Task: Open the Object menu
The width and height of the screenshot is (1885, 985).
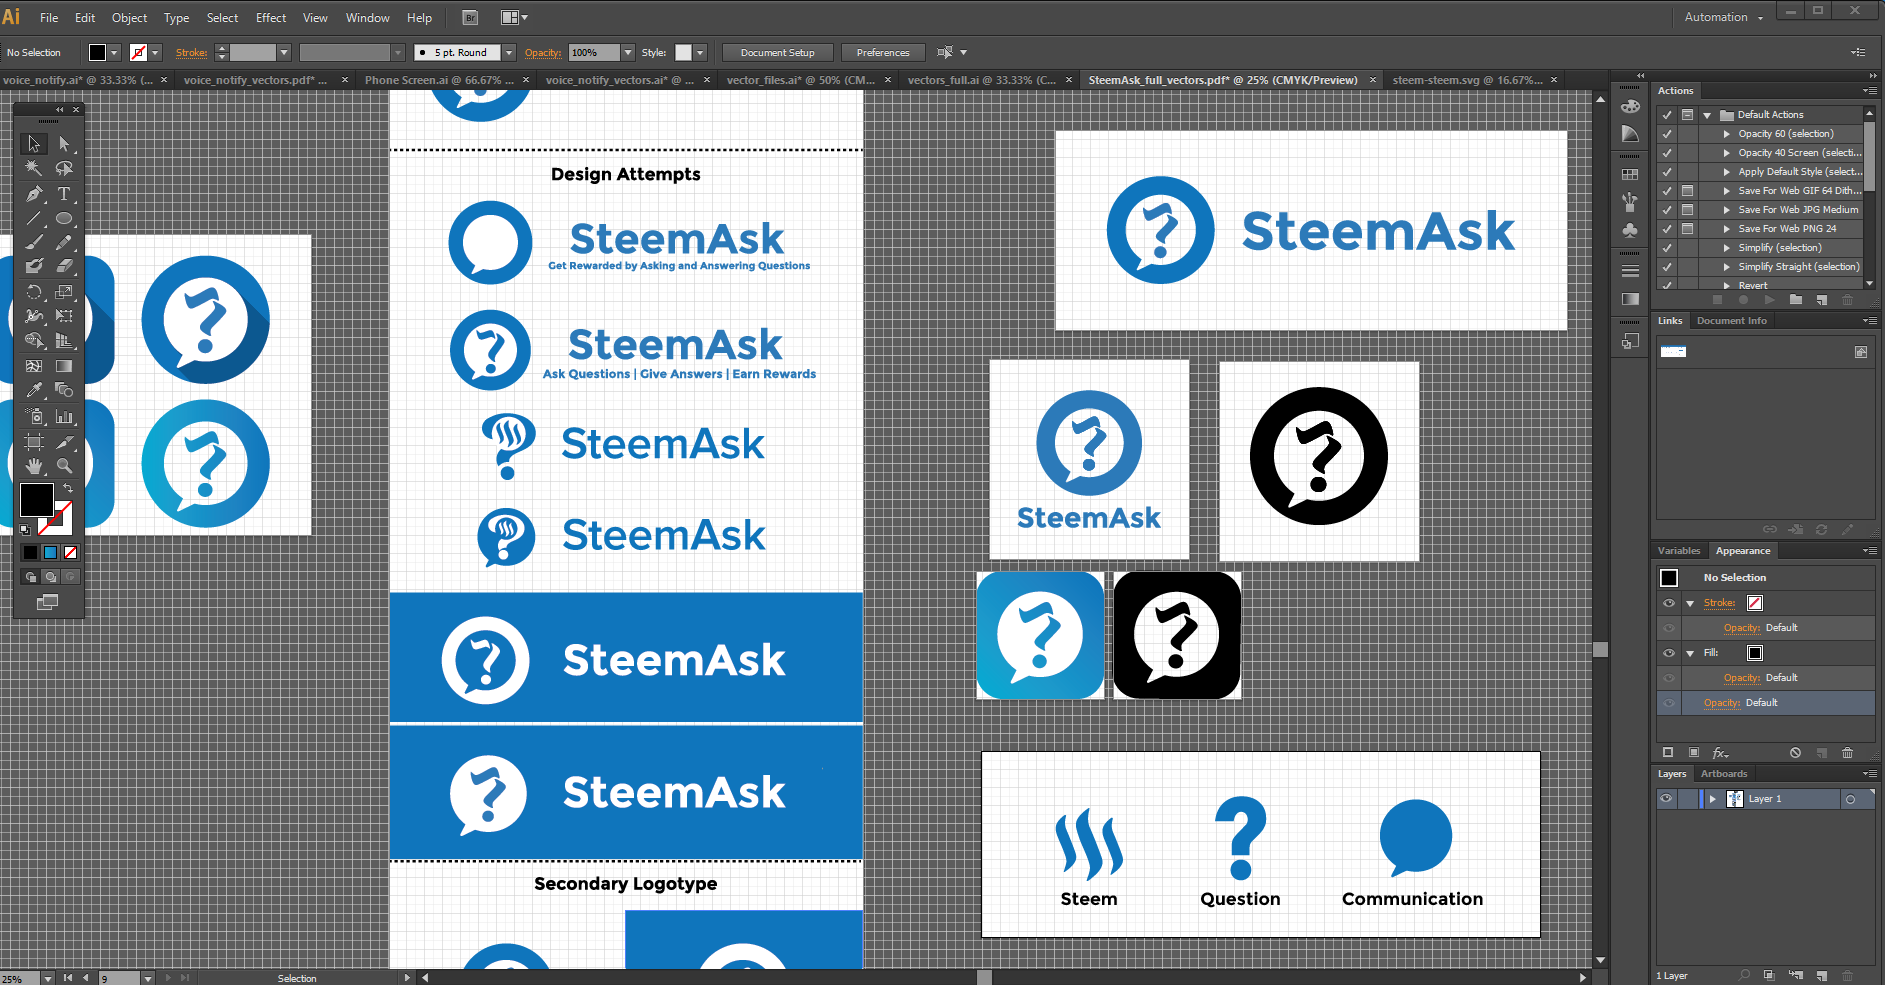Action: coord(129,18)
